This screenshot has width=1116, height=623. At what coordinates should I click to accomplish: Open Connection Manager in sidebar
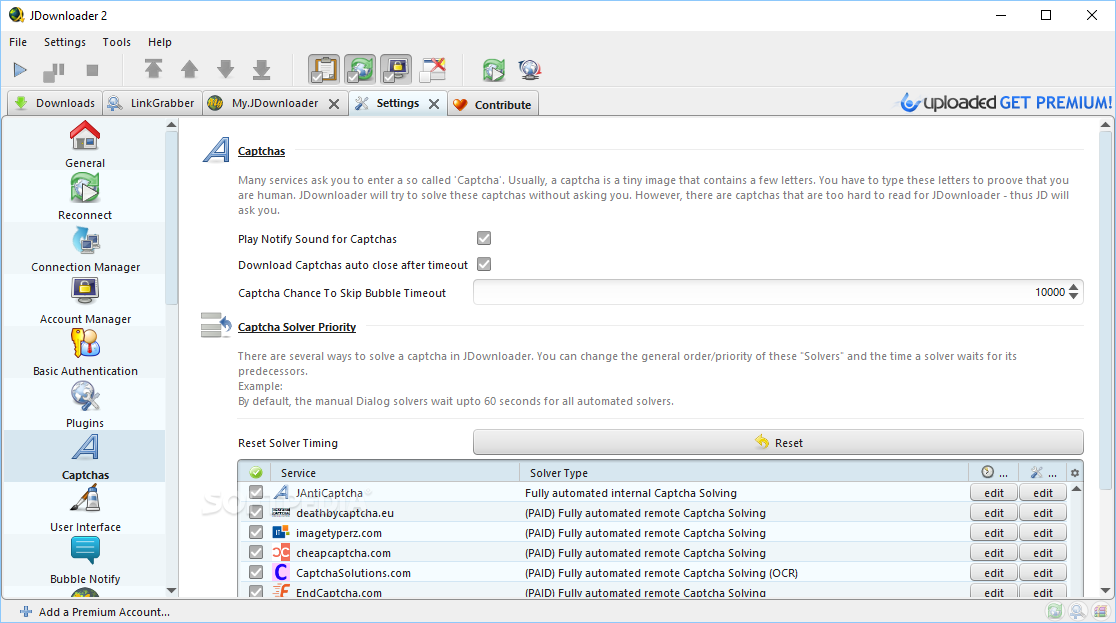click(85, 248)
